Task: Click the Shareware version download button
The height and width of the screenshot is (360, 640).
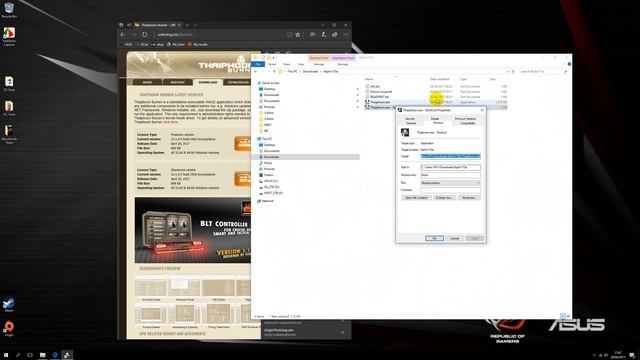Action: point(242,179)
